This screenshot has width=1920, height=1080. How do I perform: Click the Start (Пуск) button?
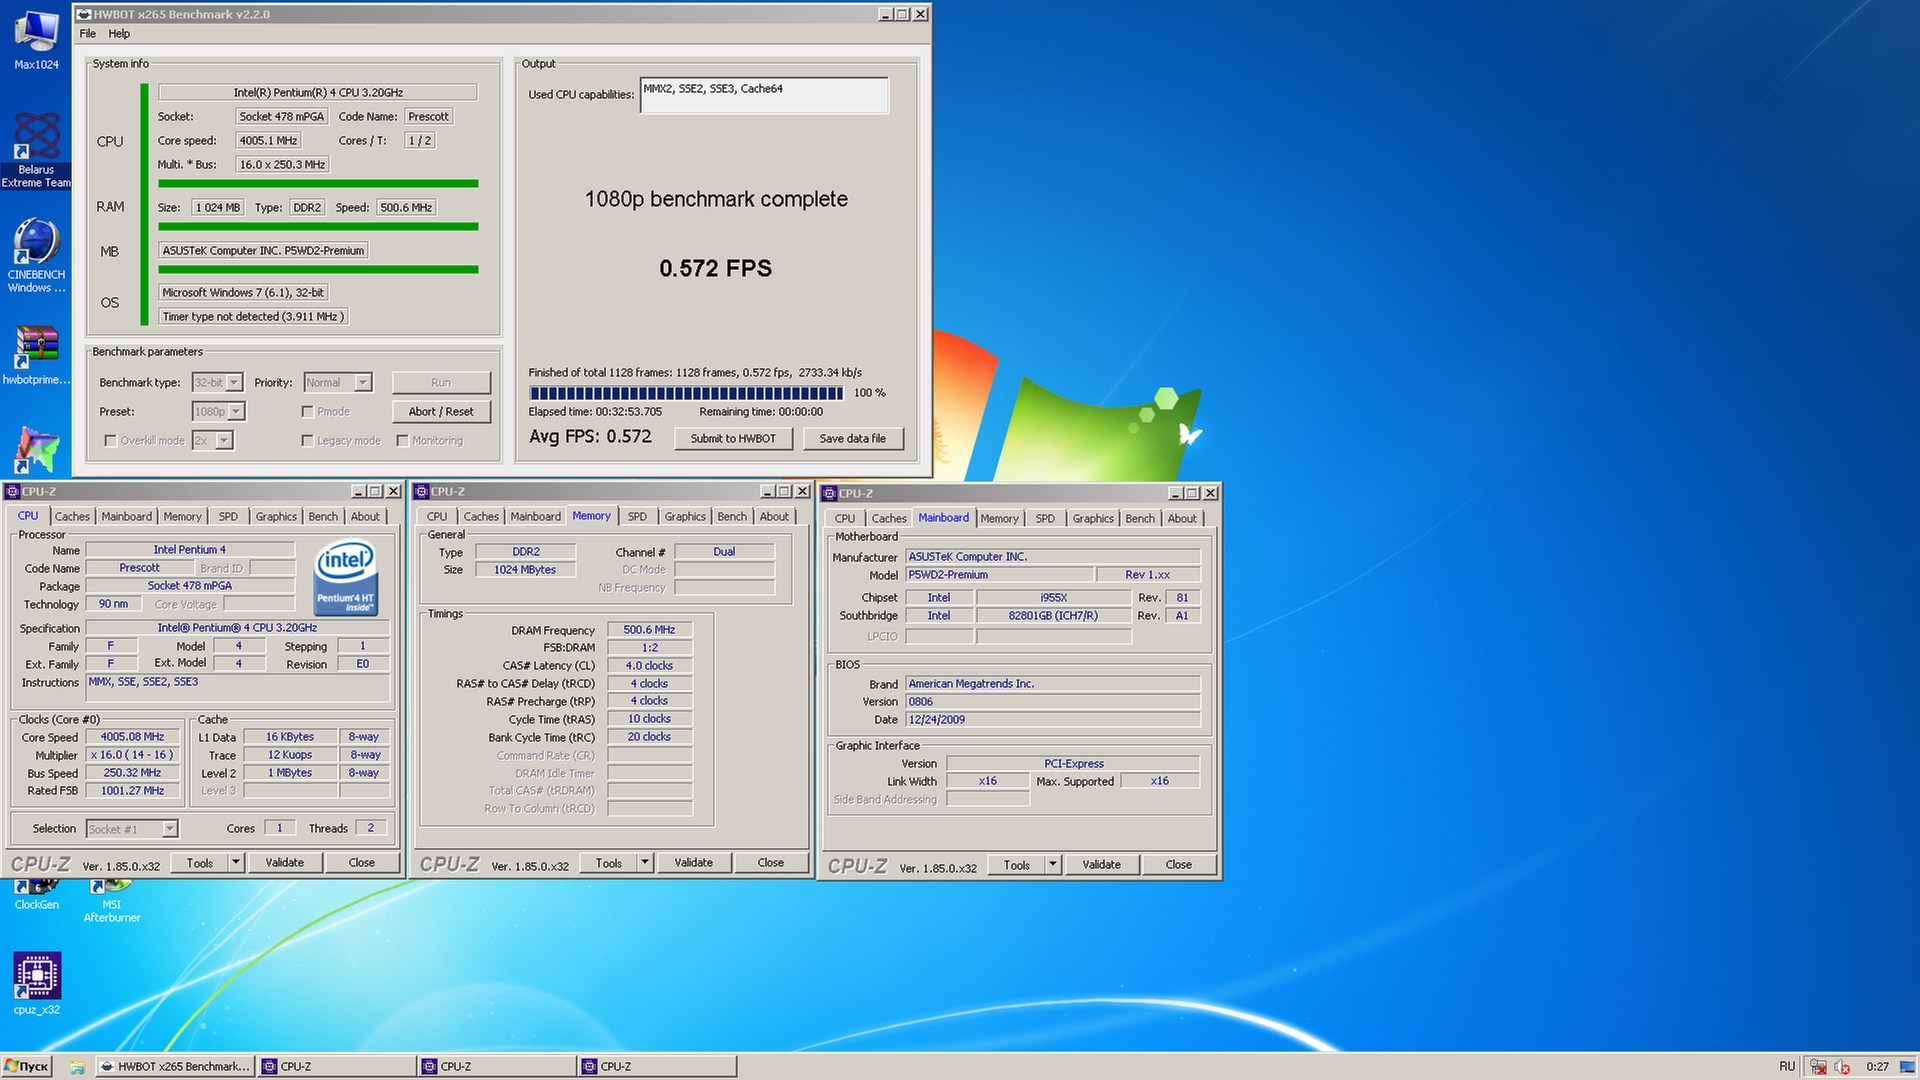(x=26, y=1066)
